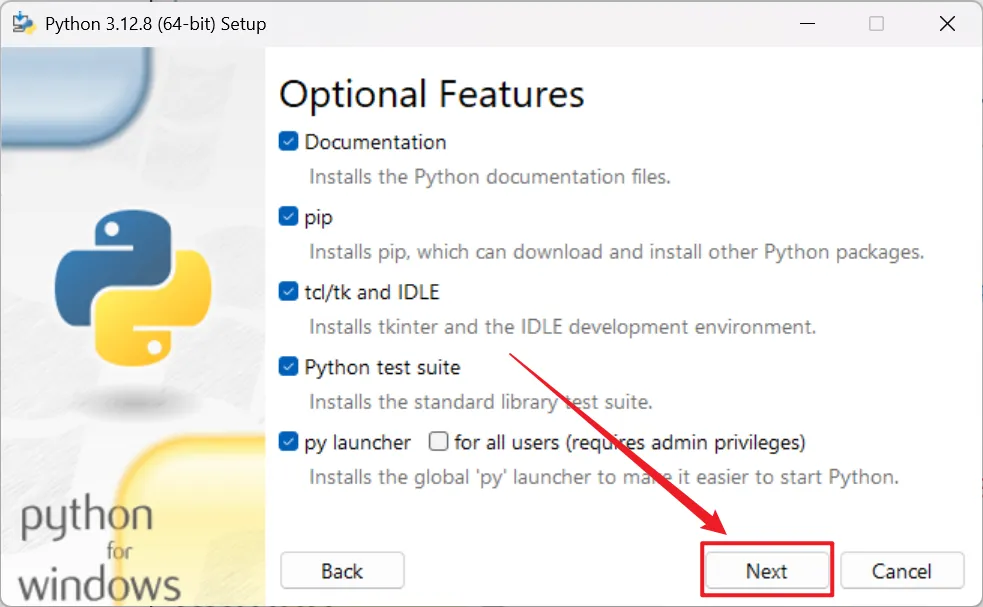The height and width of the screenshot is (607, 983).
Task: Toggle the py launcher checkbox
Action: (x=289, y=442)
